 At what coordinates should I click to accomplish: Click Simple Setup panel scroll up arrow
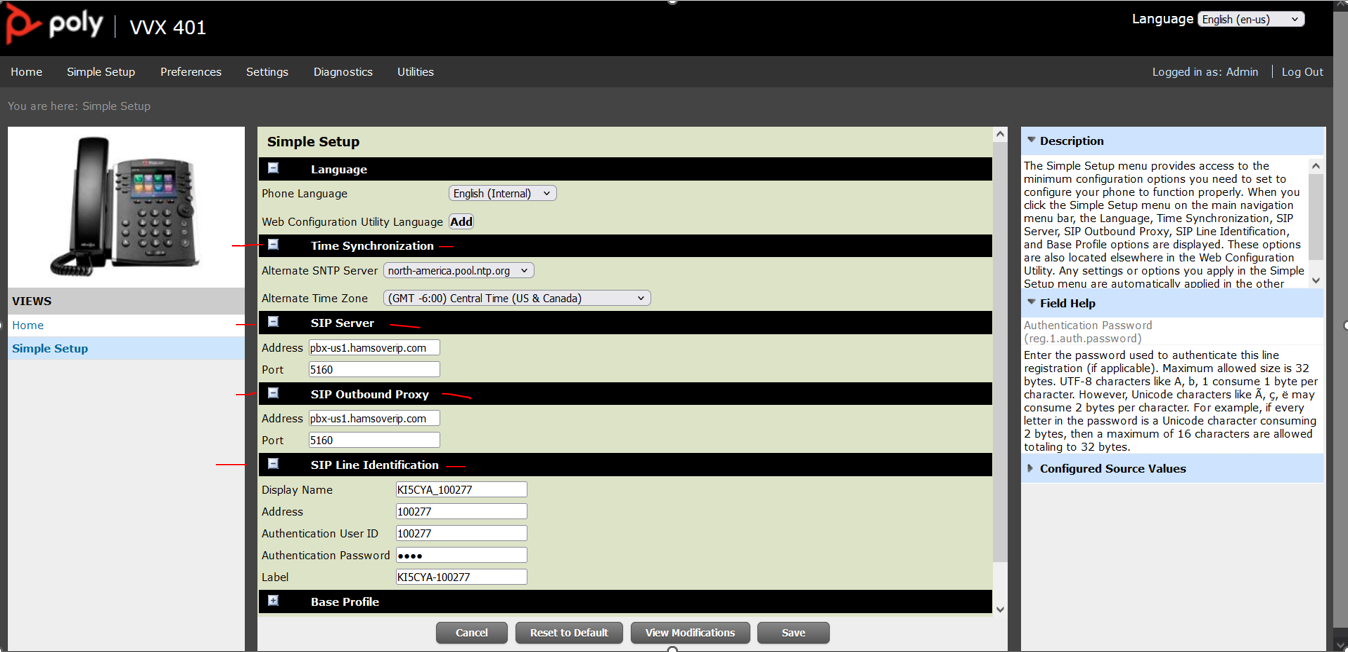(x=1000, y=134)
